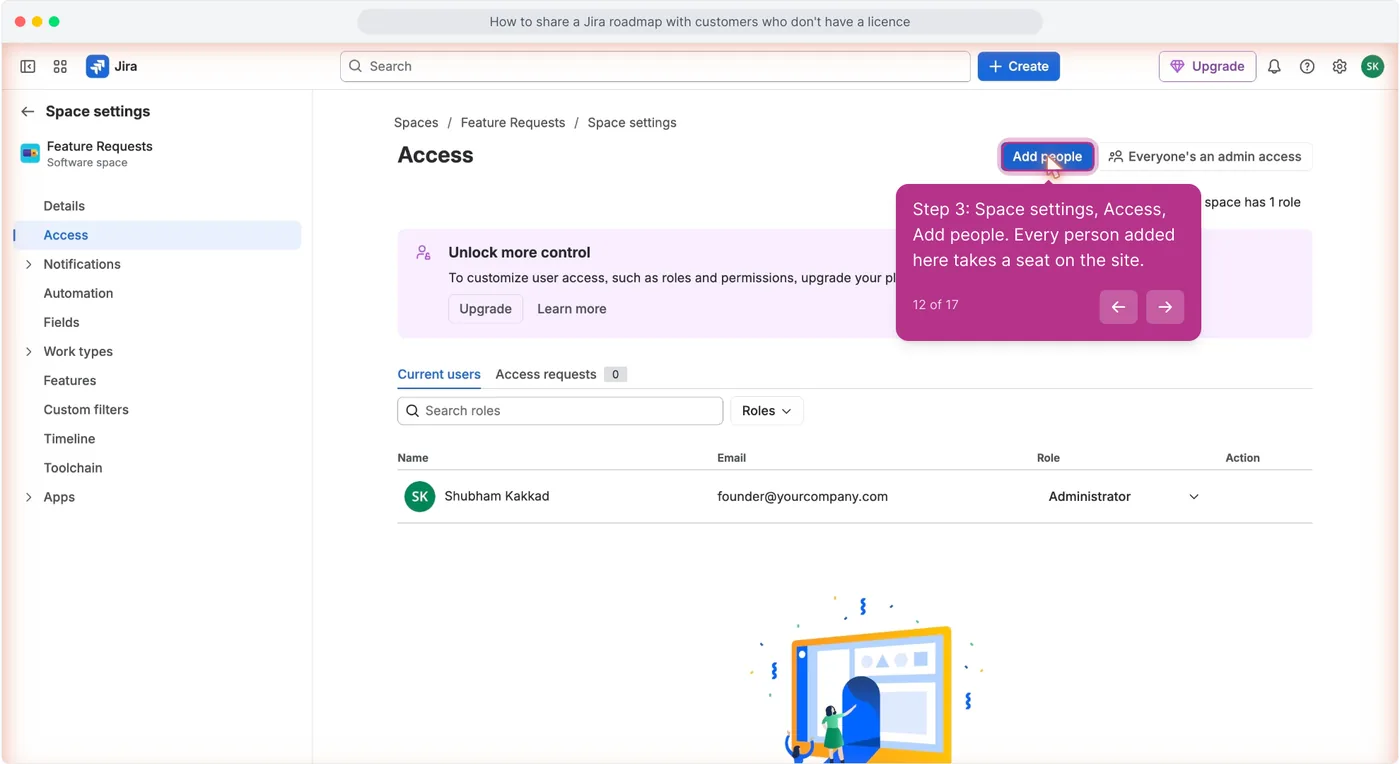
Task: Click the Shubham Kakkad name
Action: pyautogui.click(x=497, y=497)
